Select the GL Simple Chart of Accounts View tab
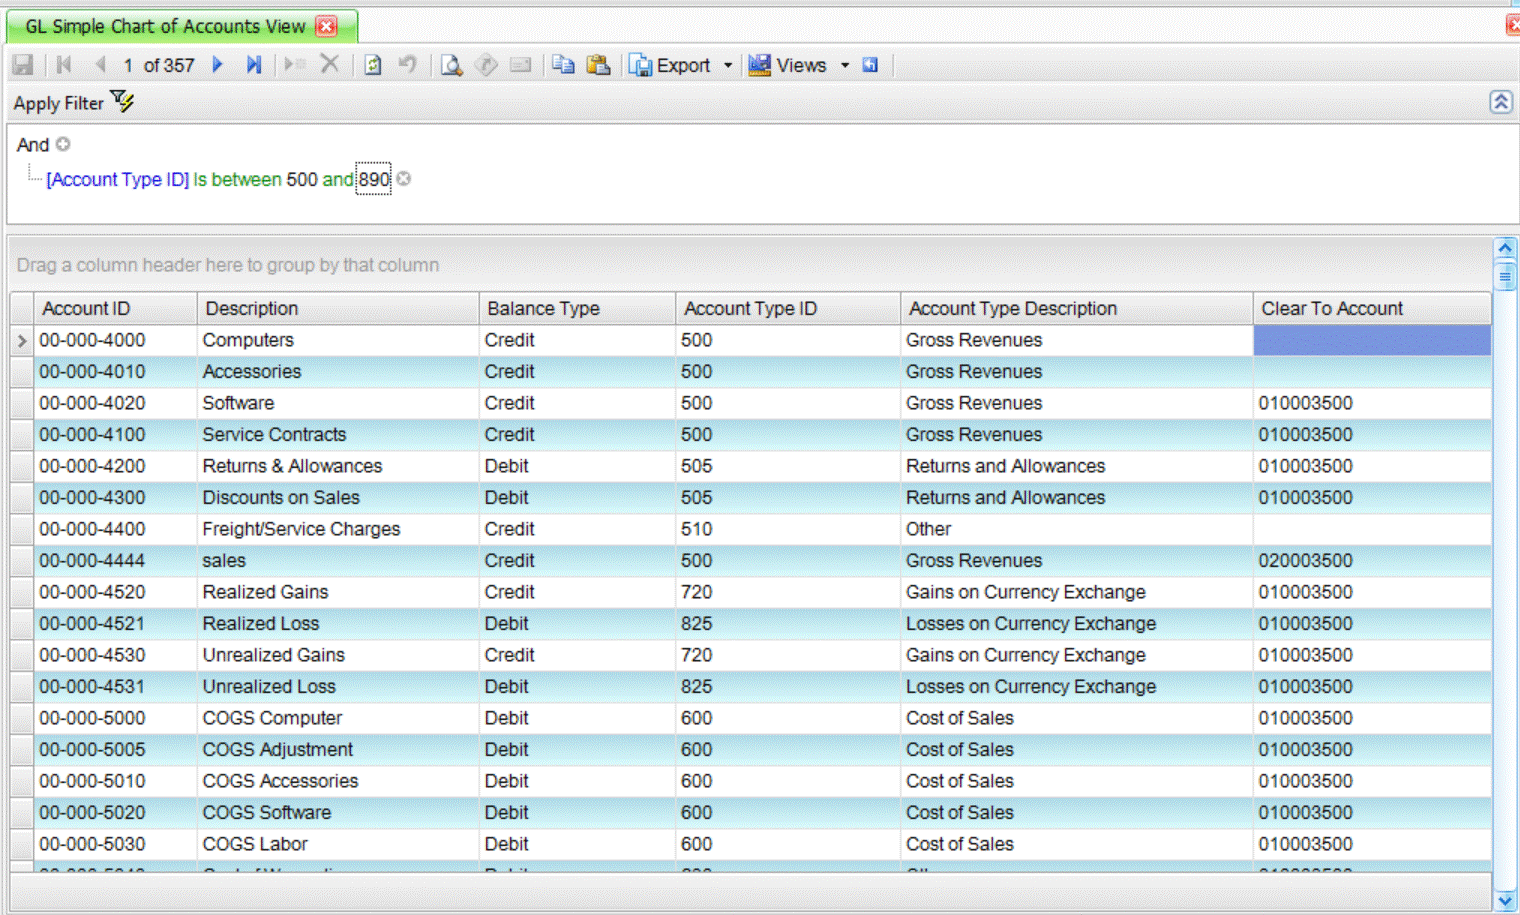 point(165,27)
